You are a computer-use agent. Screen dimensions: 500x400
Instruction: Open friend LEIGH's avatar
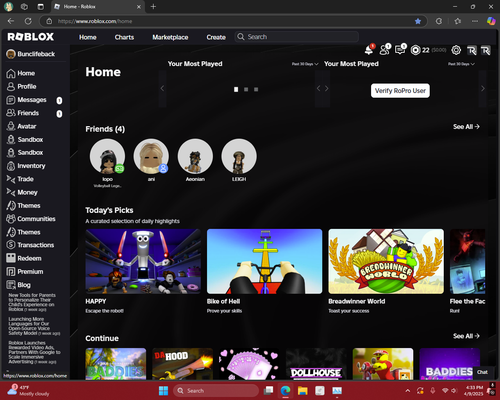[239, 156]
